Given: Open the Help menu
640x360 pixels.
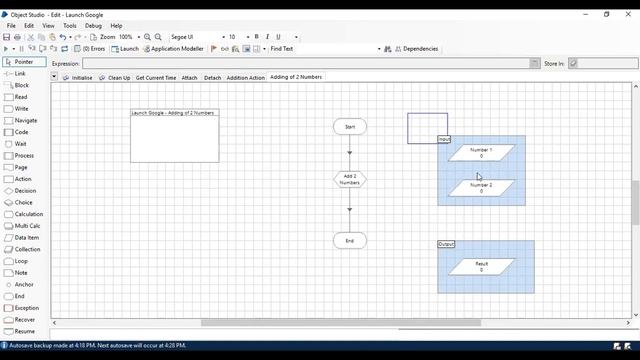Looking at the screenshot, I should click(x=116, y=26).
